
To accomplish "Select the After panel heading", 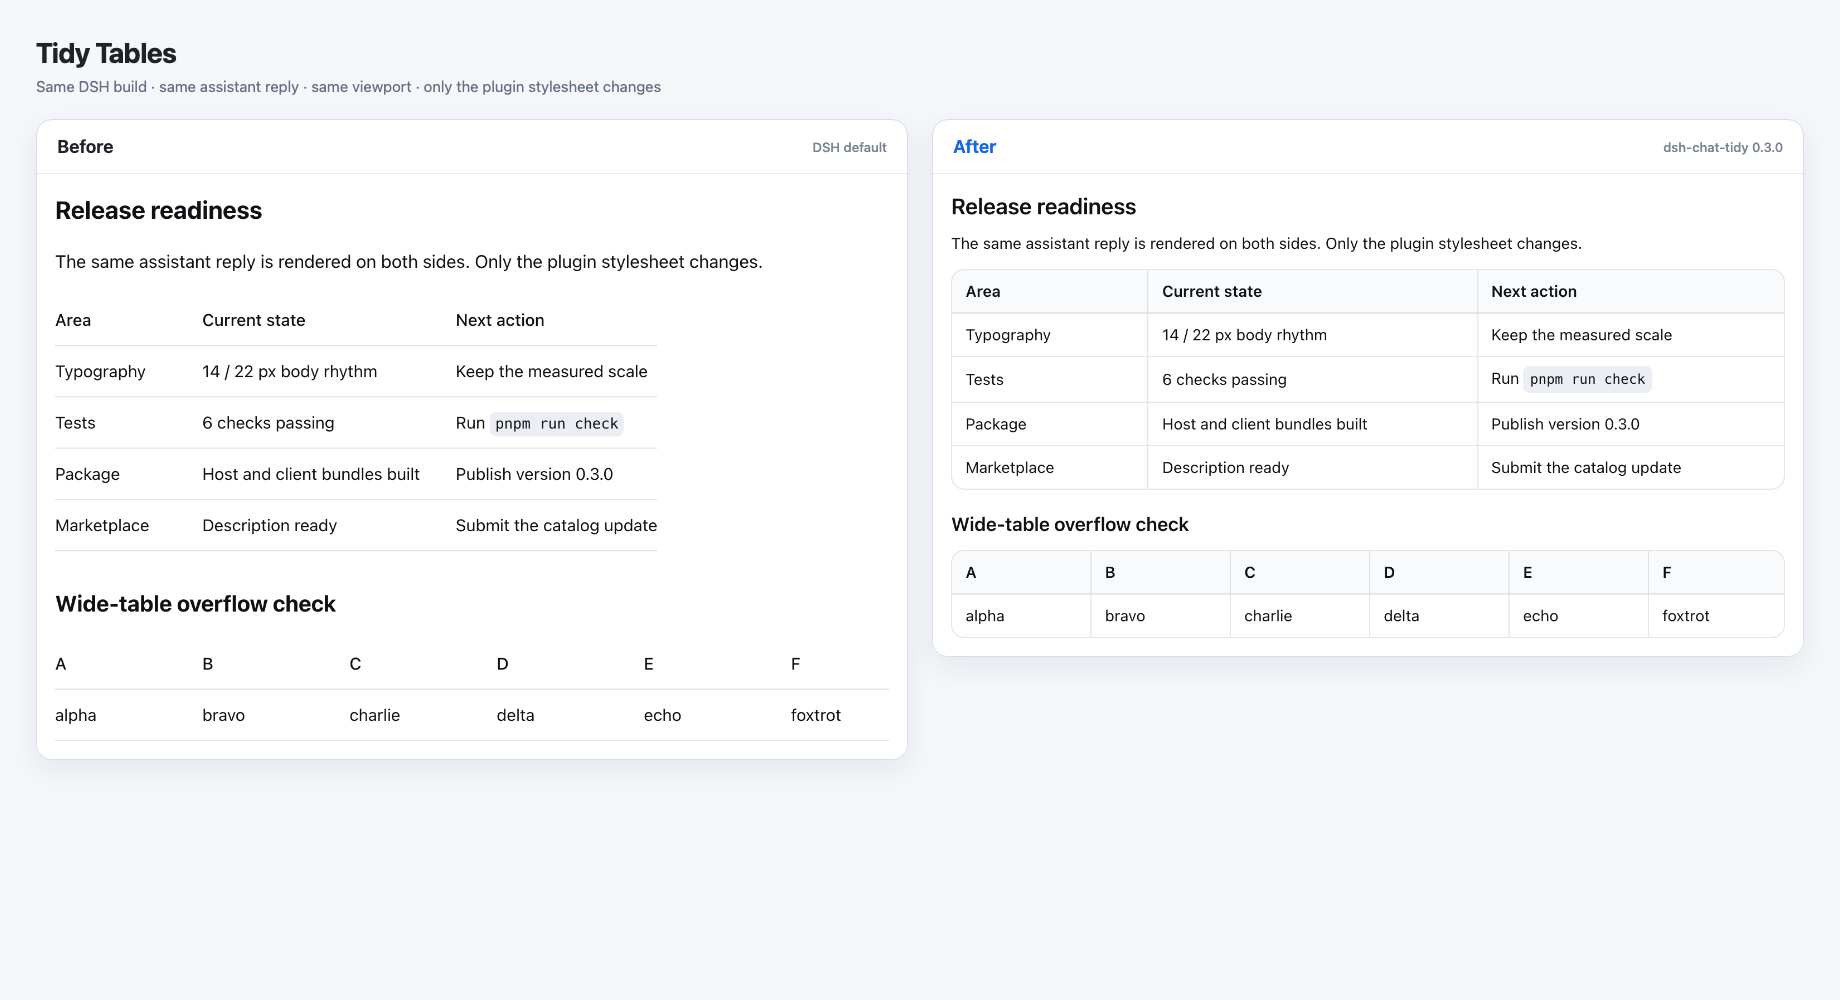I will pos(974,147).
